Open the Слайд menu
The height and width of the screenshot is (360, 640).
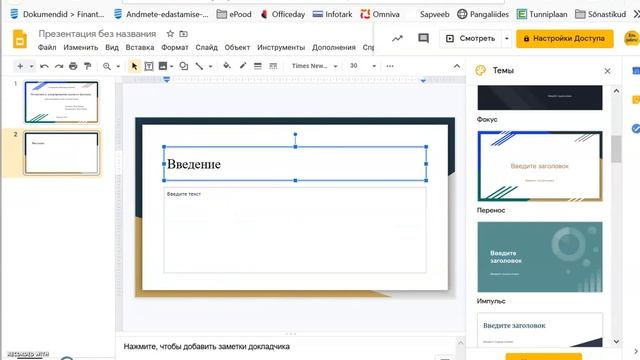[207, 47]
